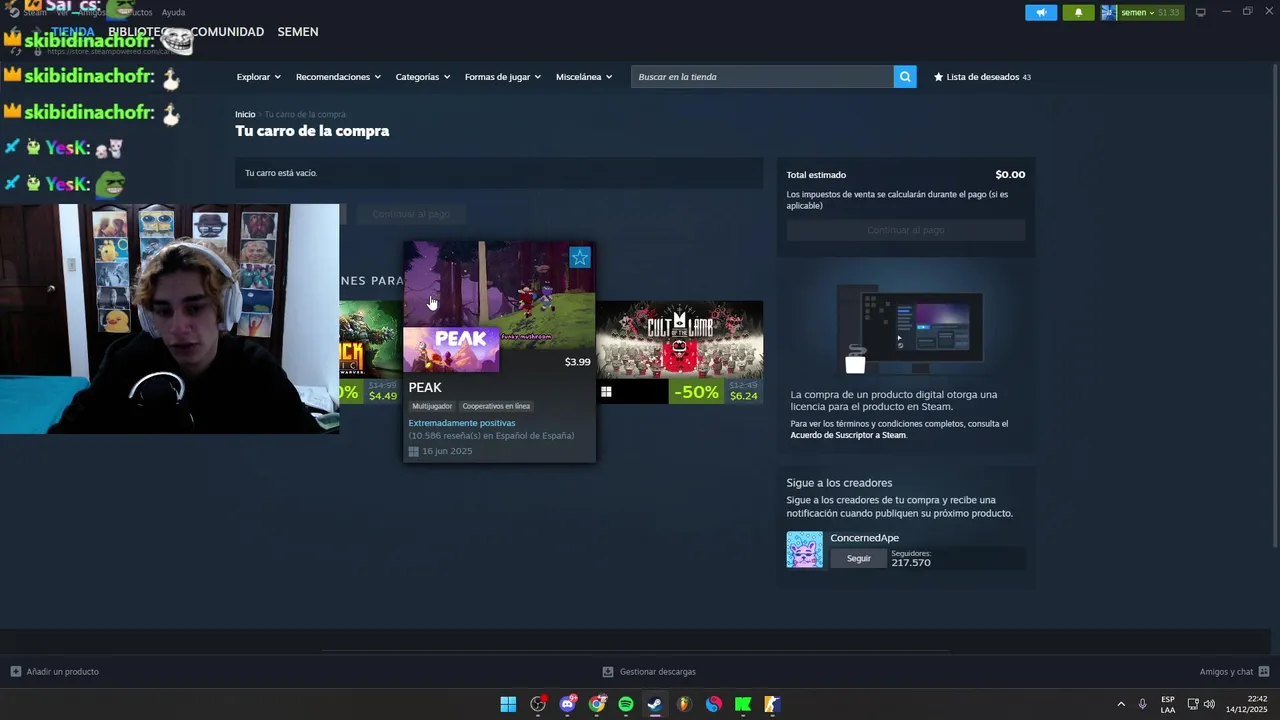
Task: Click the Gestionar descargas icon
Action: tap(608, 672)
